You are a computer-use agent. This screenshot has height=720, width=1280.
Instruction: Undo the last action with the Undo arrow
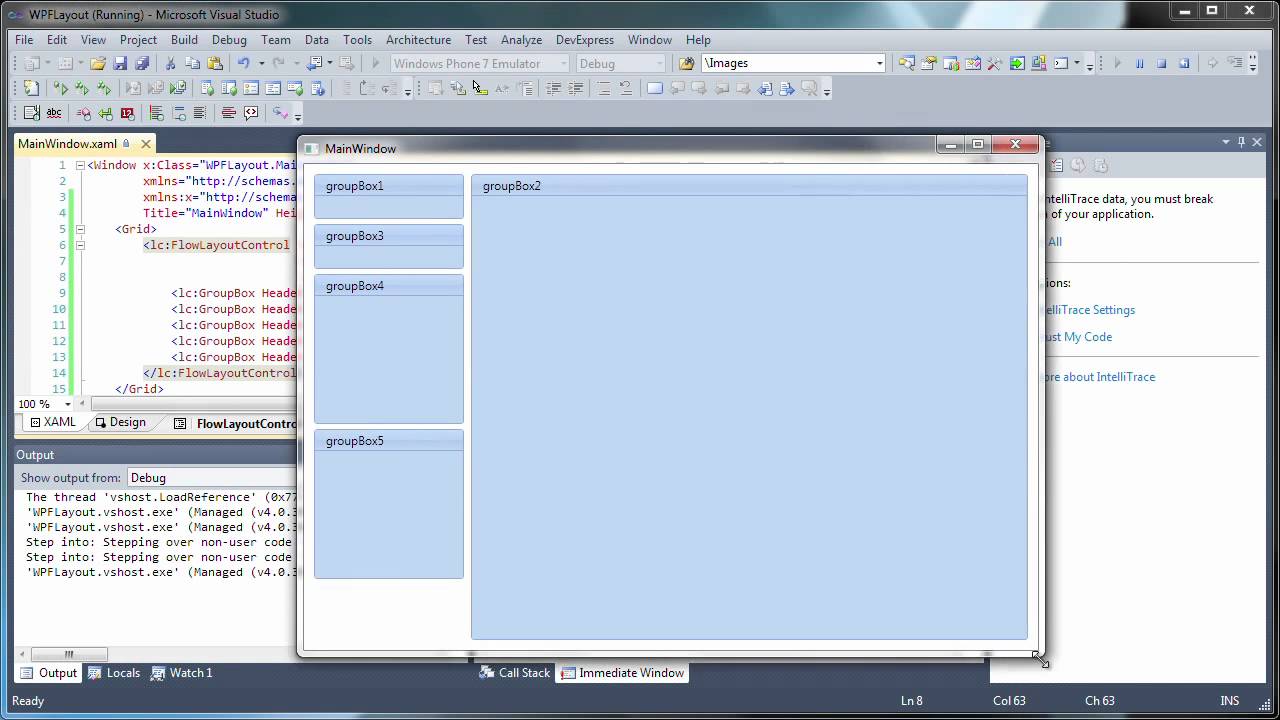[x=243, y=63]
